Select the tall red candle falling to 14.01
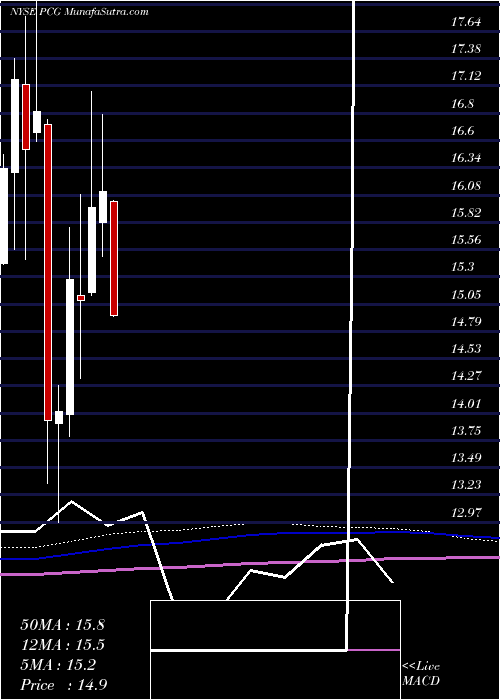This screenshot has width=500, height=700. [x=48, y=272]
